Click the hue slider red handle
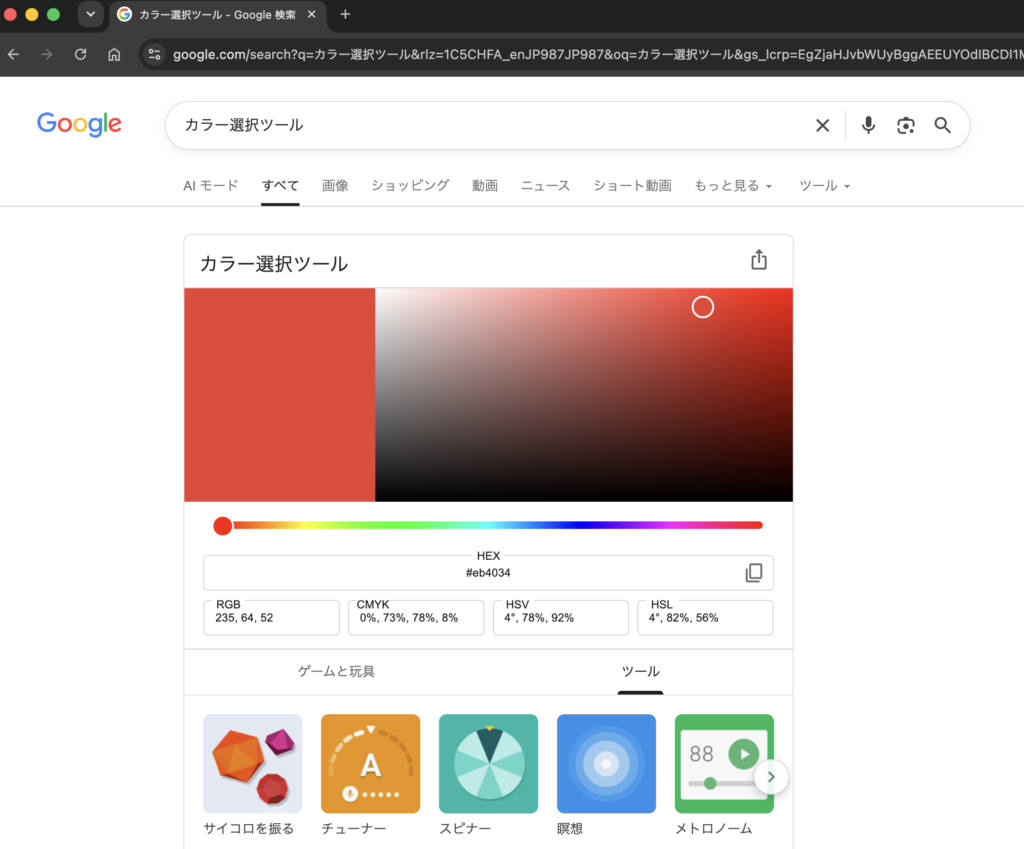The width and height of the screenshot is (1024, 849). [223, 526]
